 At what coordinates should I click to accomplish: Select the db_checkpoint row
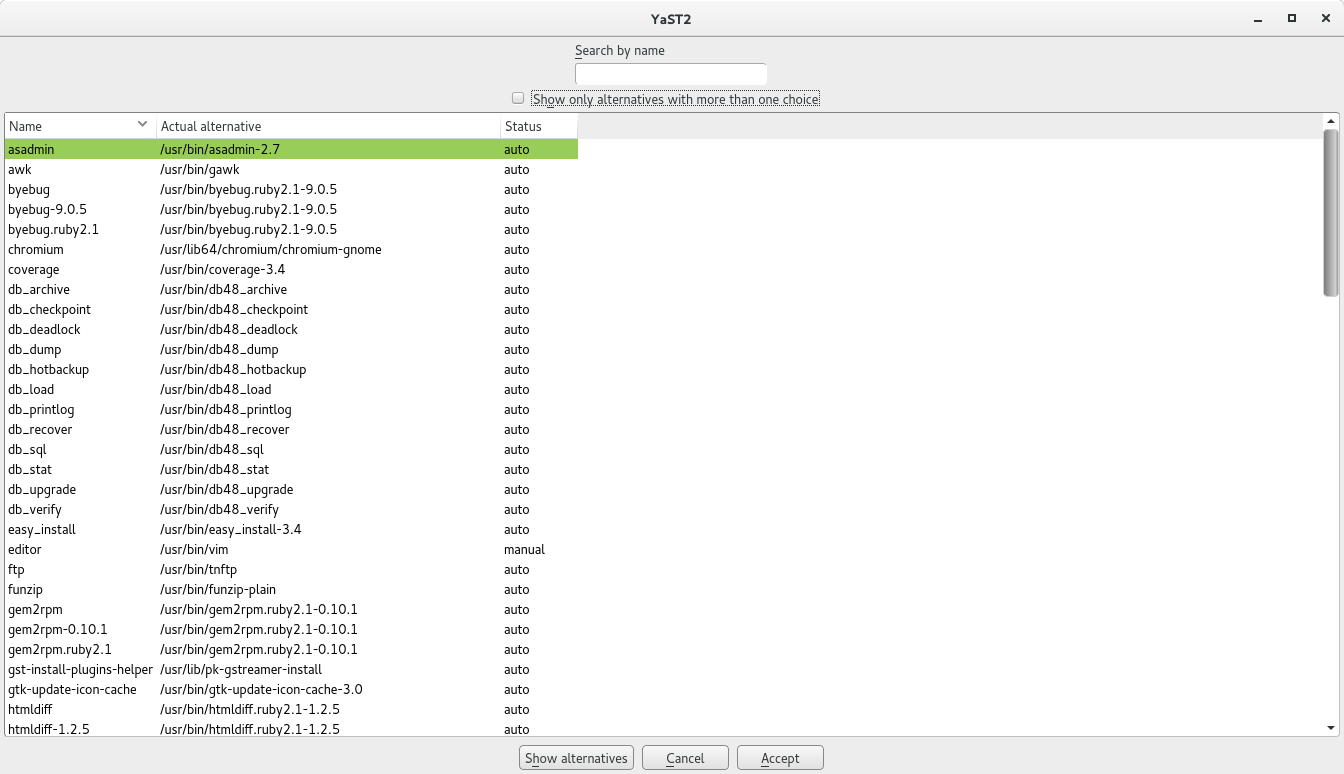point(291,309)
